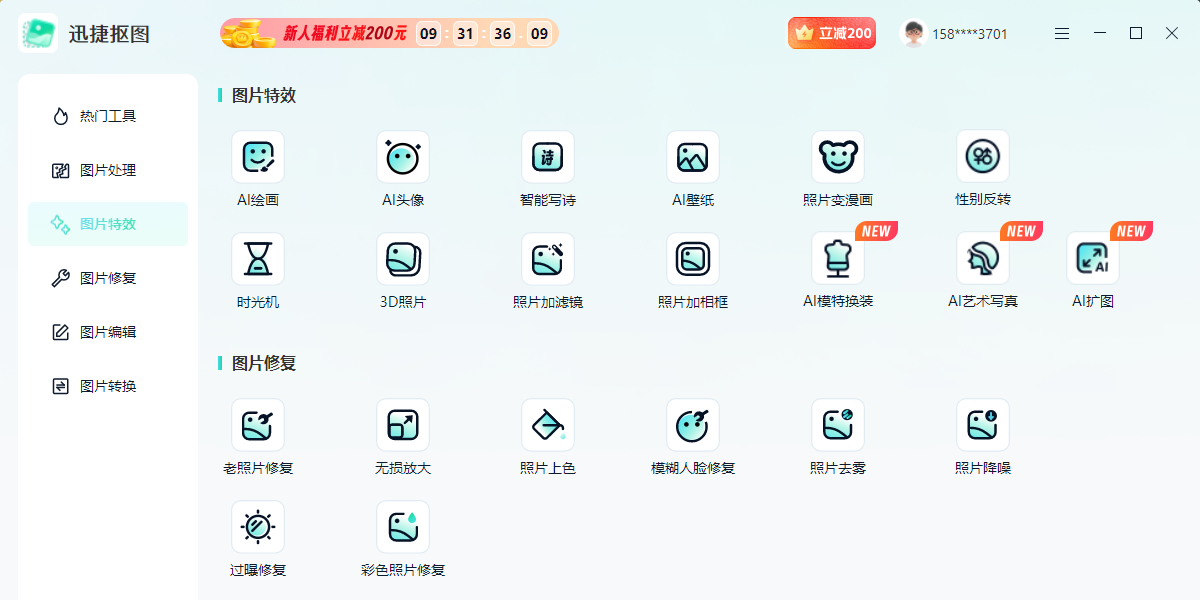
Task: Select the 3D照片 tool
Action: click(x=403, y=259)
